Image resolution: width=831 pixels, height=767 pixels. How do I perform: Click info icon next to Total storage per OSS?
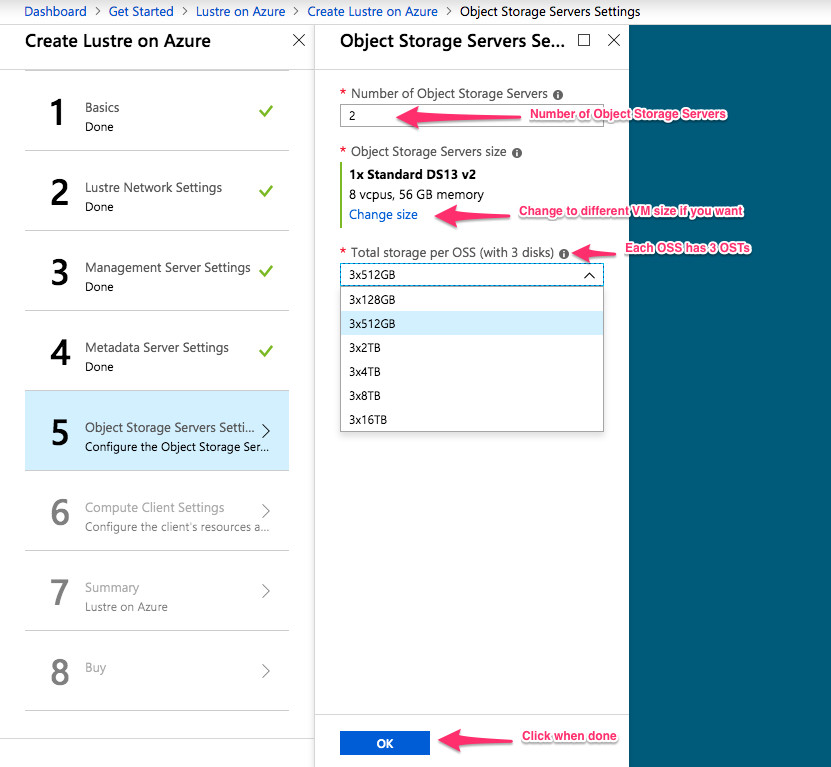click(564, 254)
